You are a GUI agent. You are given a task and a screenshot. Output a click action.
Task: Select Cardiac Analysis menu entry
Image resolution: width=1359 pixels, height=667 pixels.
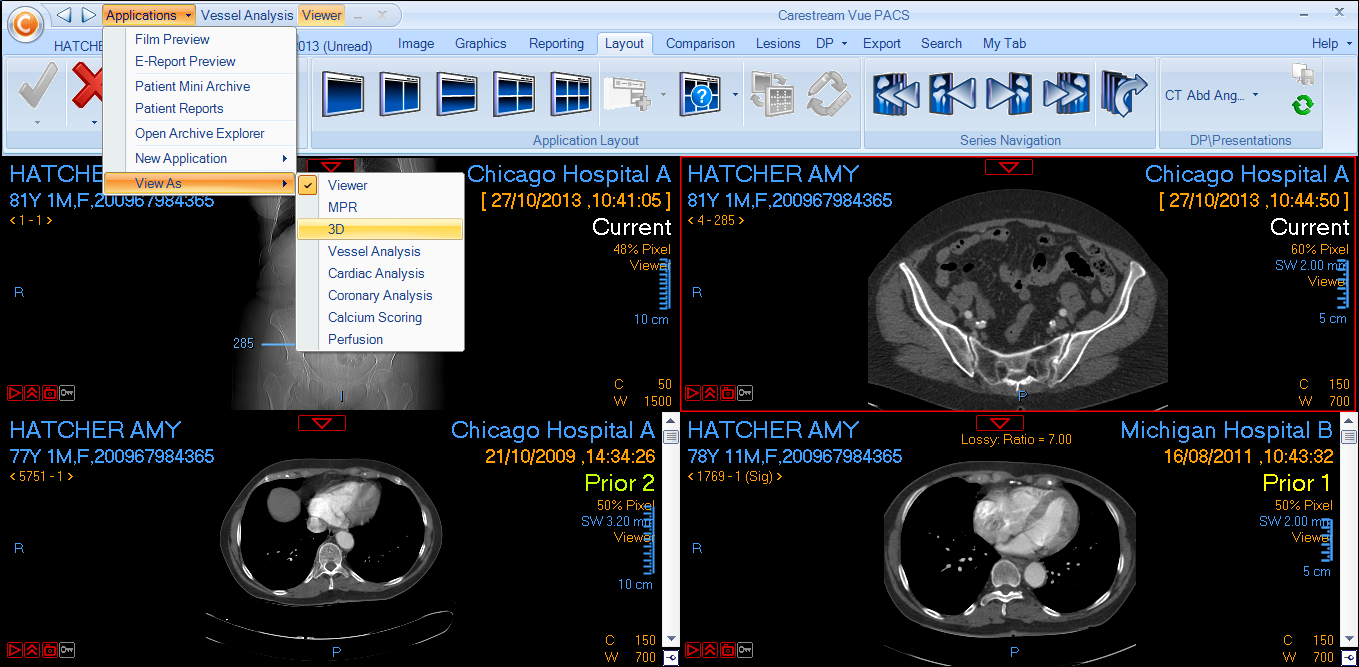click(x=380, y=273)
